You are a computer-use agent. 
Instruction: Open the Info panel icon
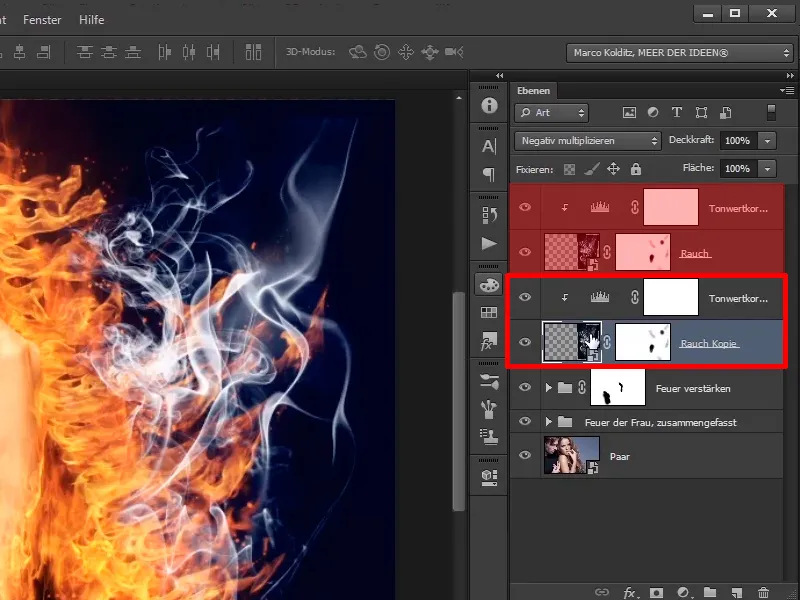(489, 105)
